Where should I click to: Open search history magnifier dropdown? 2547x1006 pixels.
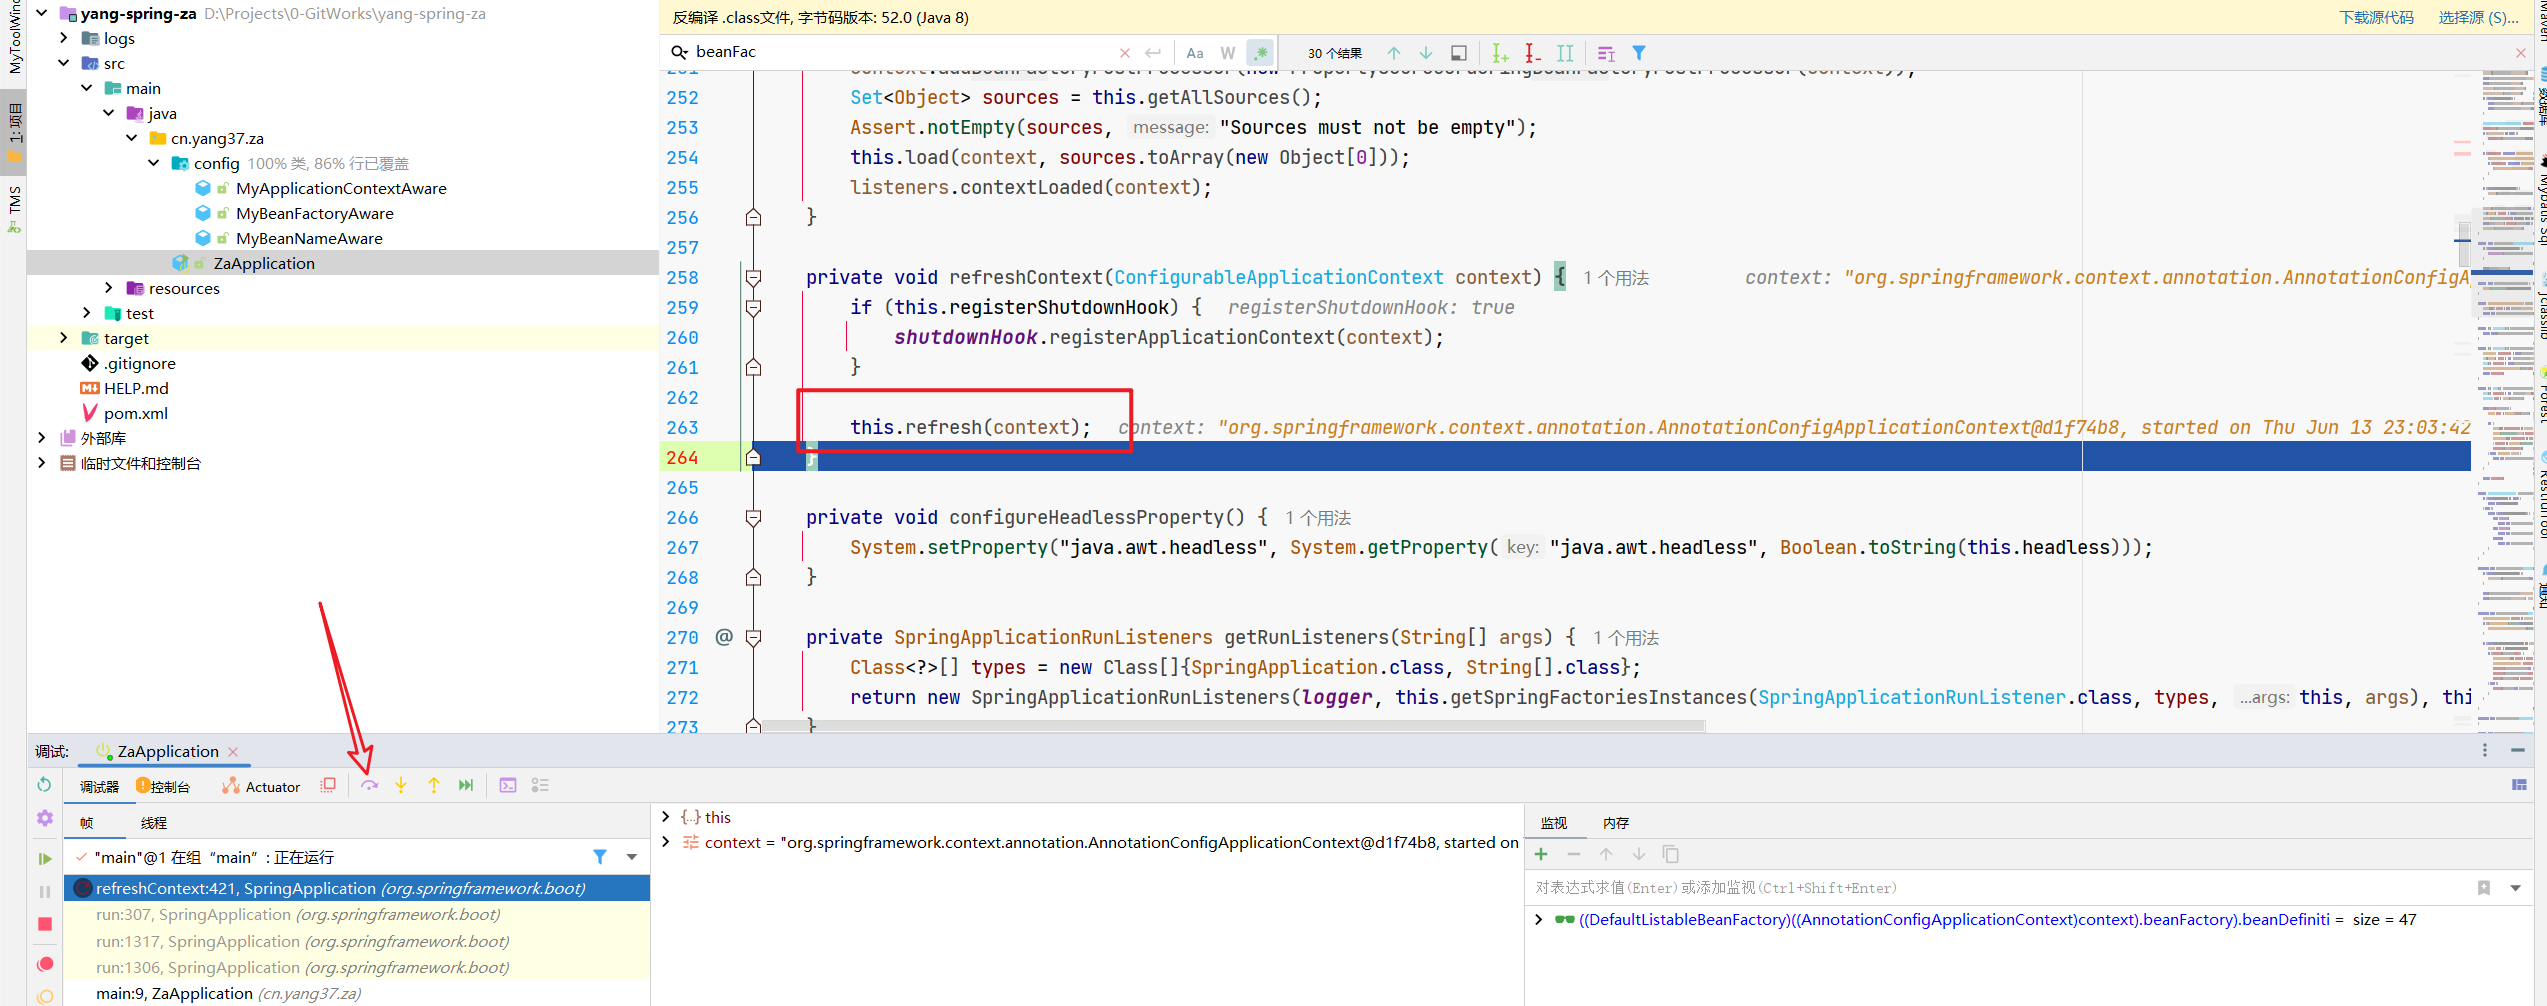click(679, 52)
